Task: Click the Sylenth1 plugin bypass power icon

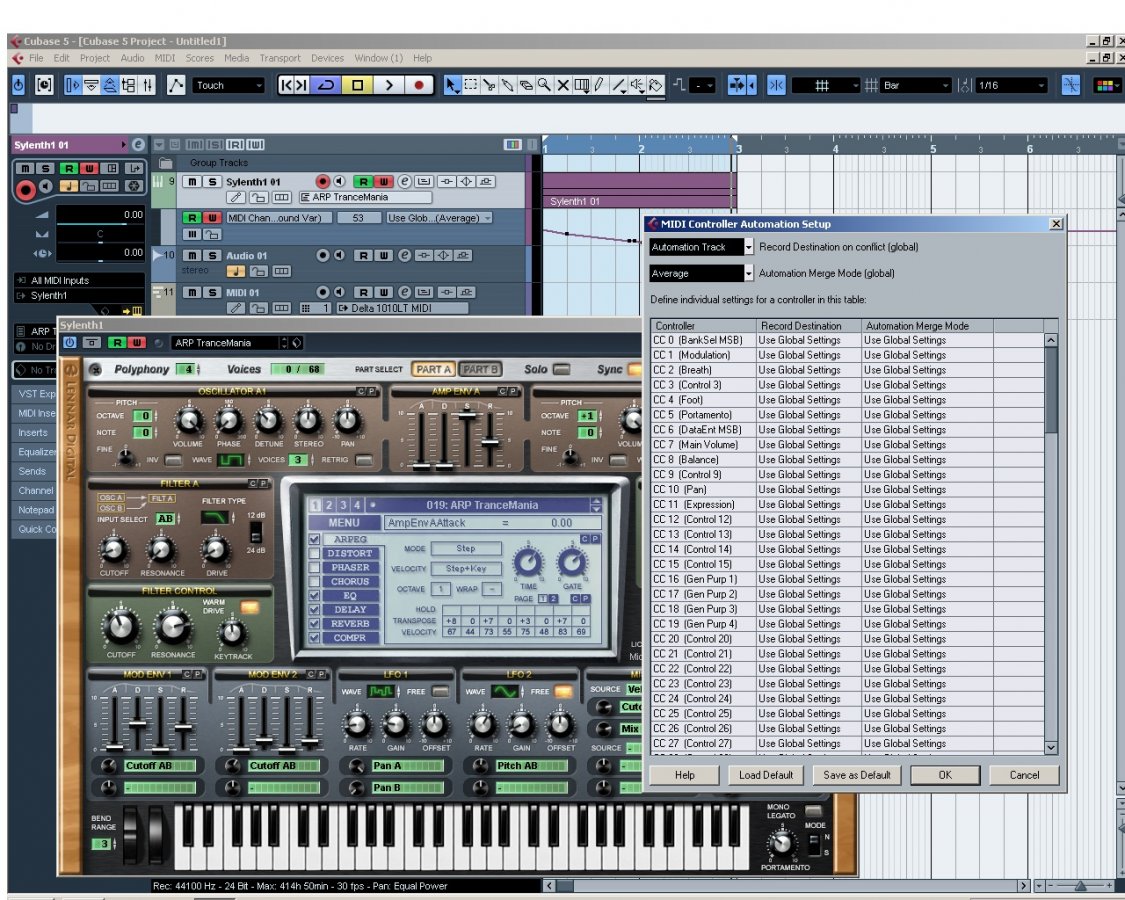Action: 70,343
